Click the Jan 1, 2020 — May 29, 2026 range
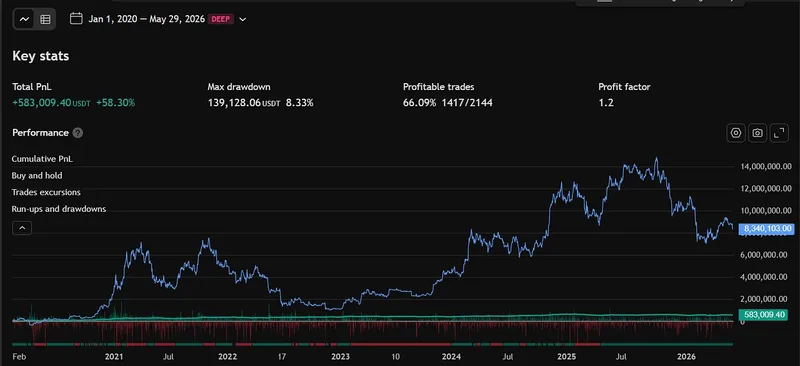Image resolution: width=800 pixels, height=366 pixels. coord(147,19)
